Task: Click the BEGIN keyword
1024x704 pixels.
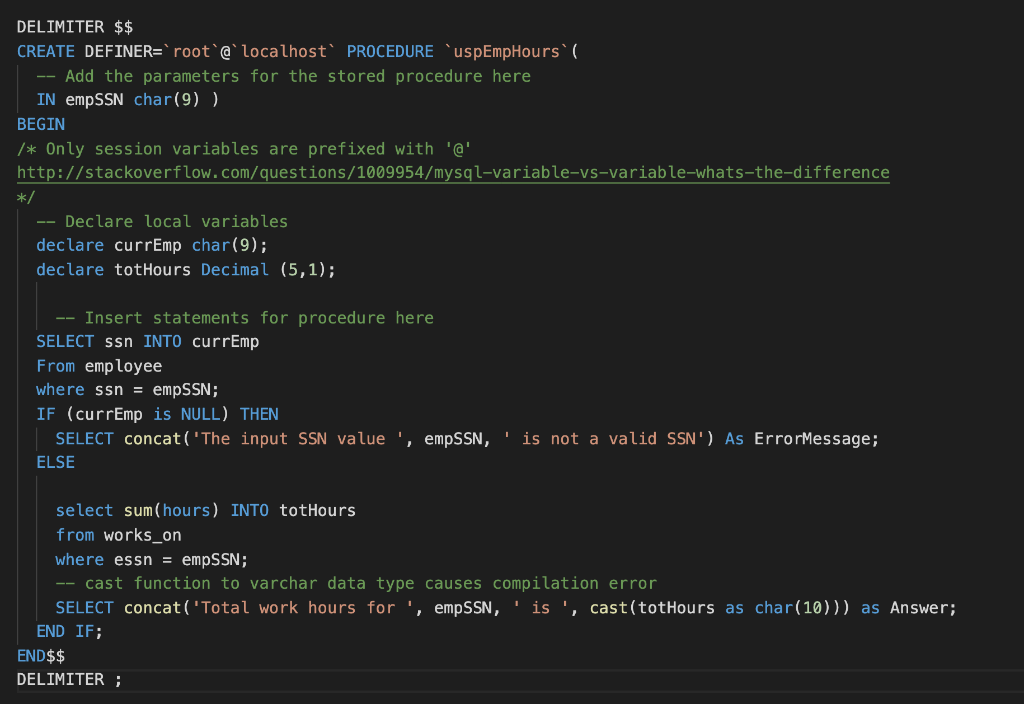Action: [41, 124]
